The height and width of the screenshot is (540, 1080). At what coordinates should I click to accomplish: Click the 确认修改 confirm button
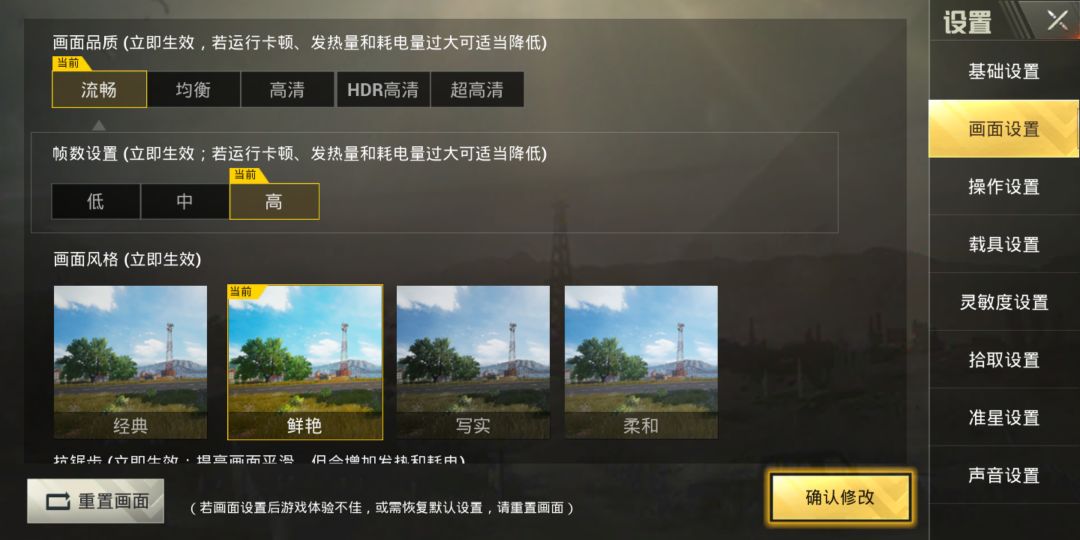[840, 497]
